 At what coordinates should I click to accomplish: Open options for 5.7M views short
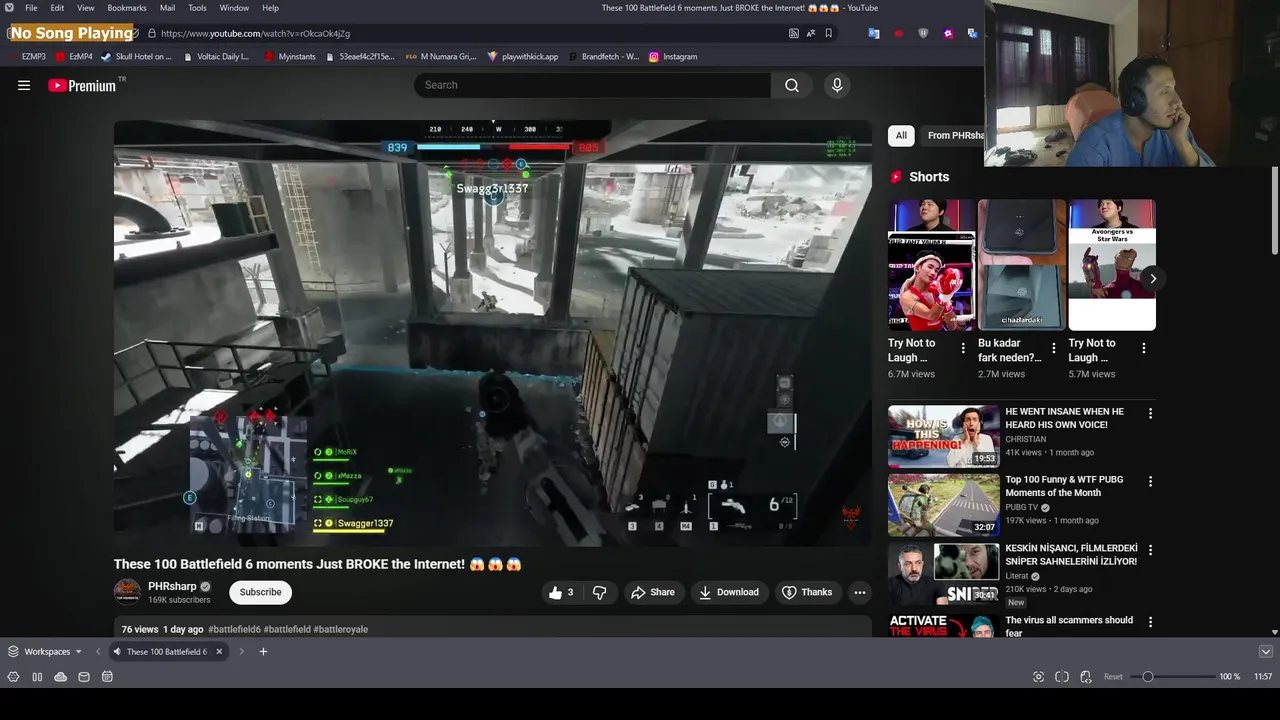tap(1144, 348)
